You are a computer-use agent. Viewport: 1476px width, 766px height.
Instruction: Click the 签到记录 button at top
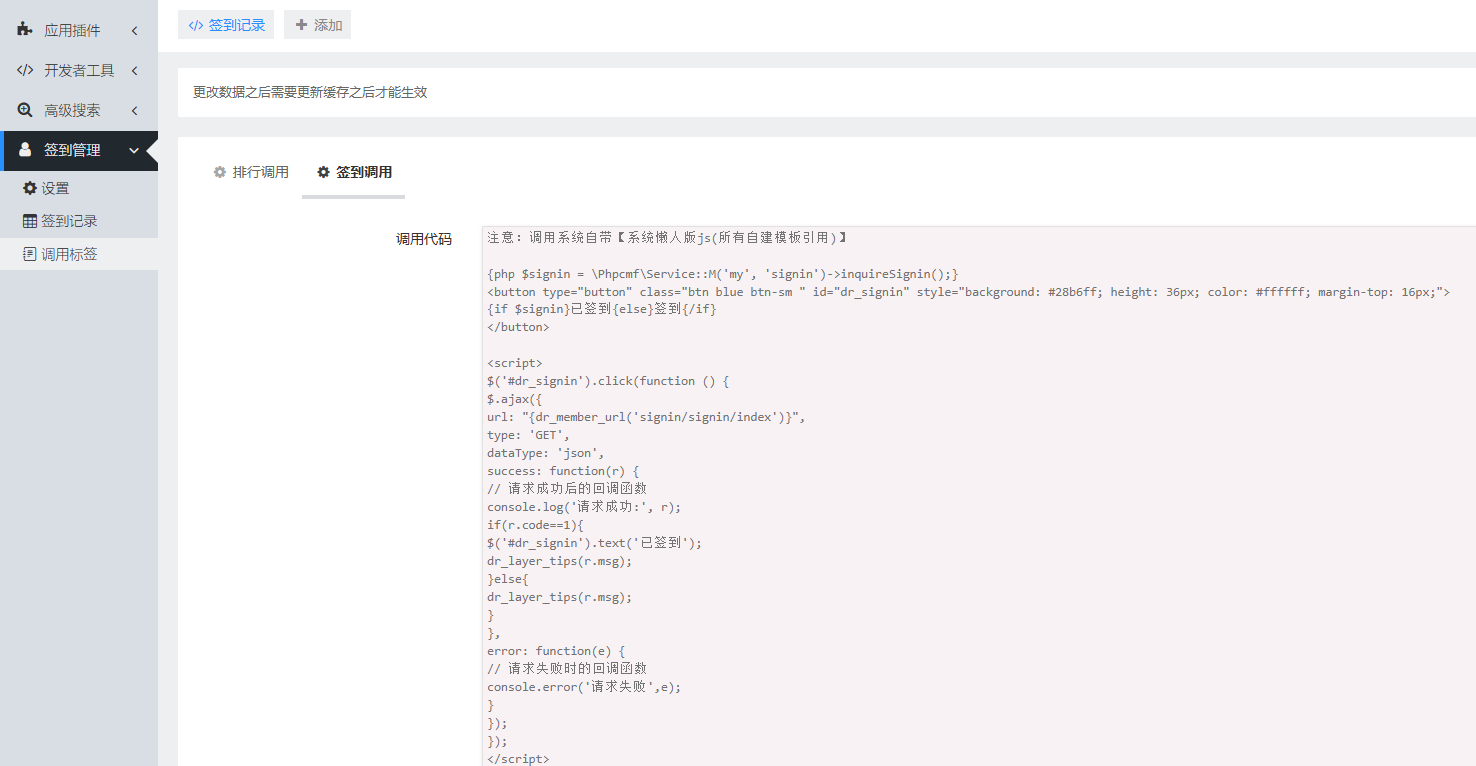[226, 25]
